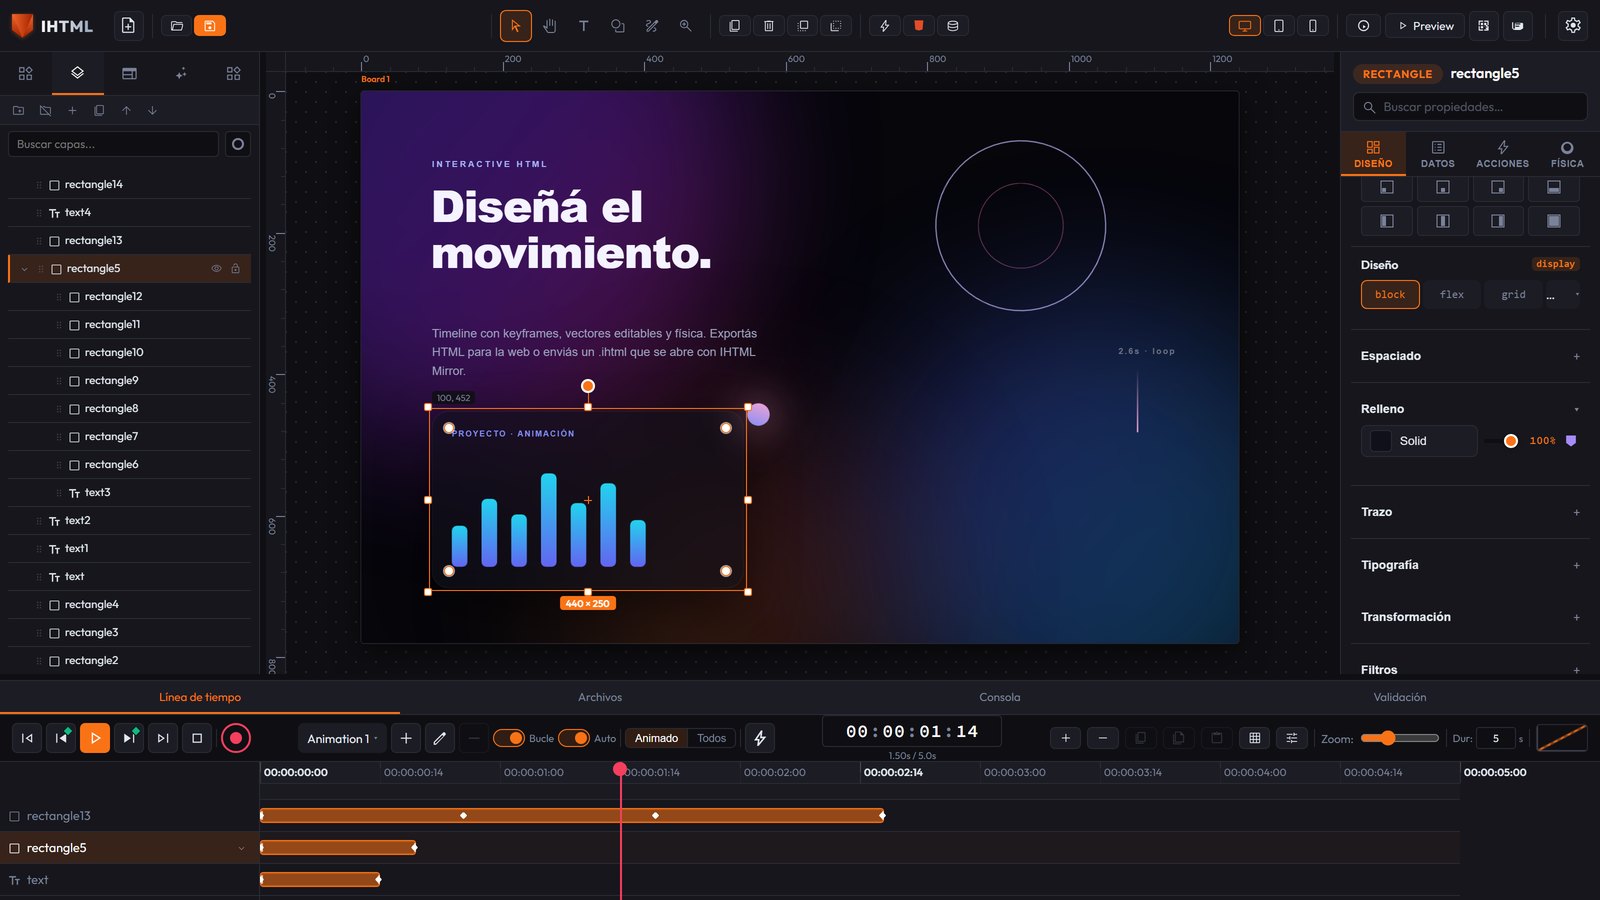Collapse the Relleno section
The height and width of the screenshot is (900, 1600).
pos(1577,409)
